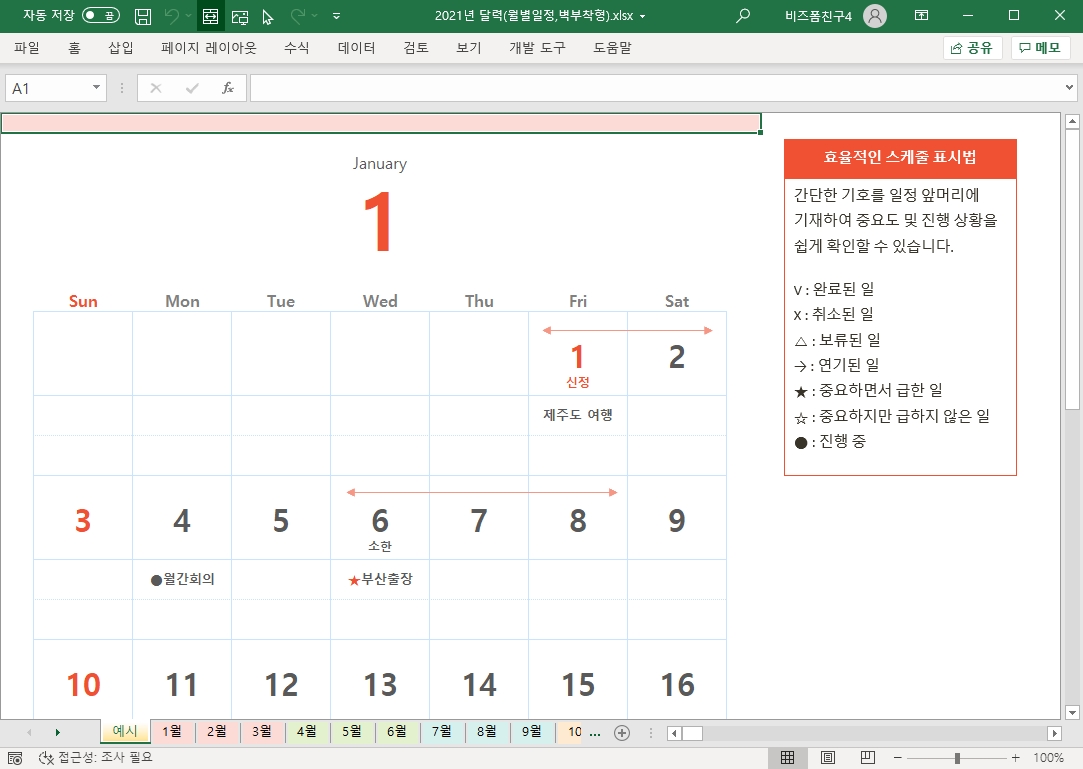Click the zoom out minus button

pyautogui.click(x=897, y=758)
